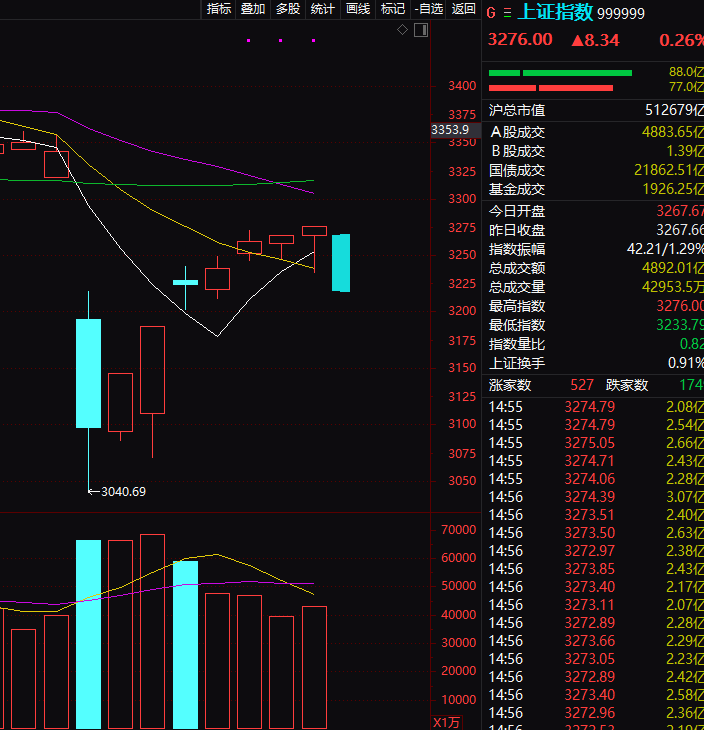
Task: Click -自选 to remove from watchlist
Action: [x=428, y=9]
